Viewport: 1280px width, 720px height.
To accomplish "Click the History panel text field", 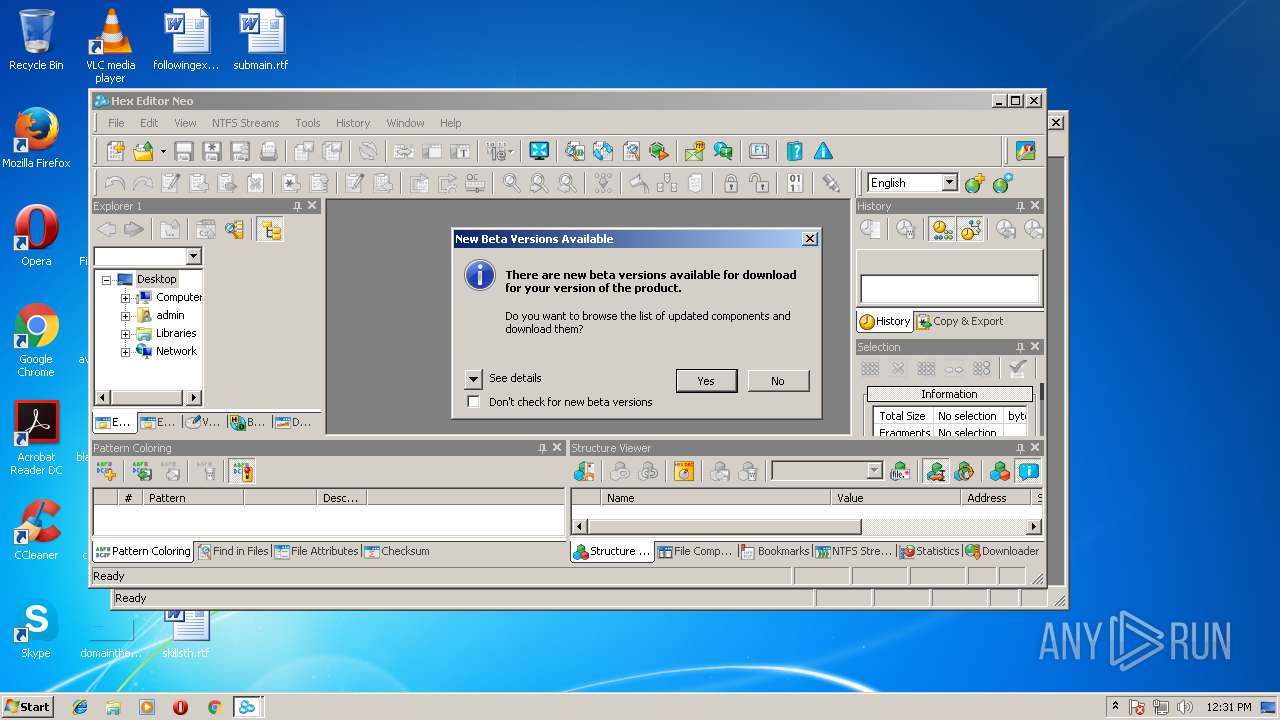I will (950, 289).
